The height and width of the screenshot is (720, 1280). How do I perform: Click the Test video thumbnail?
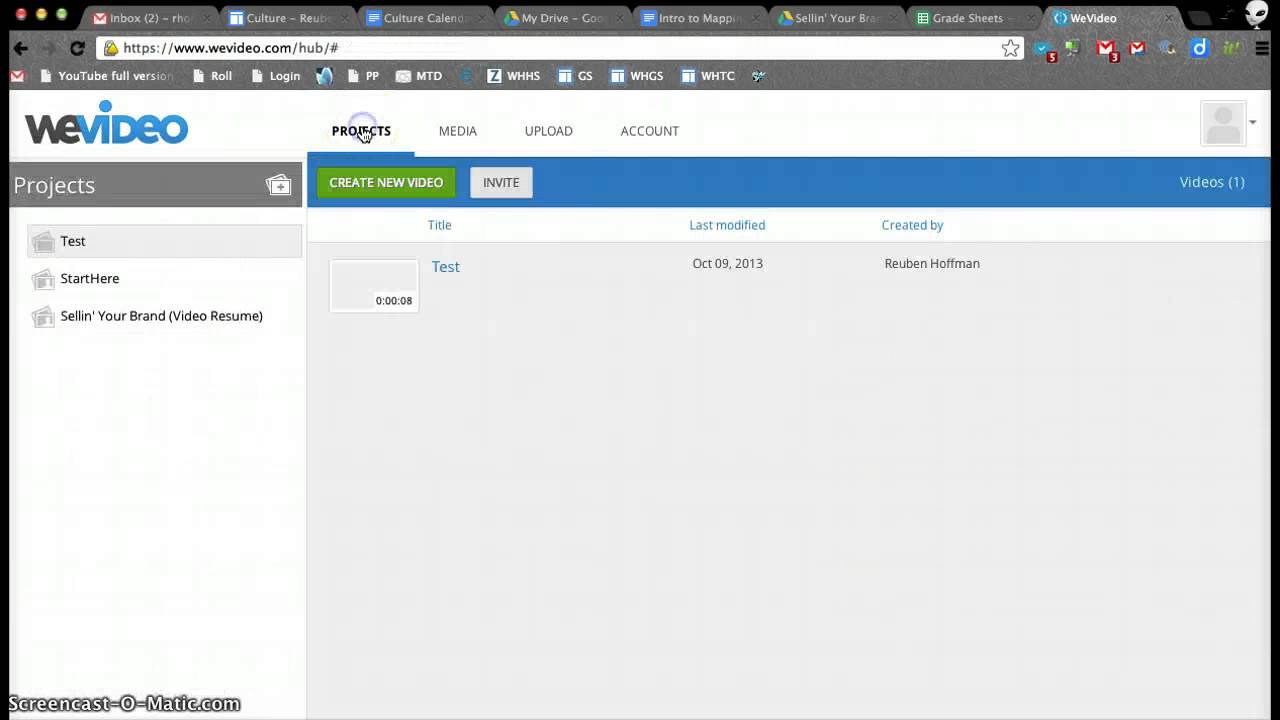(x=374, y=285)
